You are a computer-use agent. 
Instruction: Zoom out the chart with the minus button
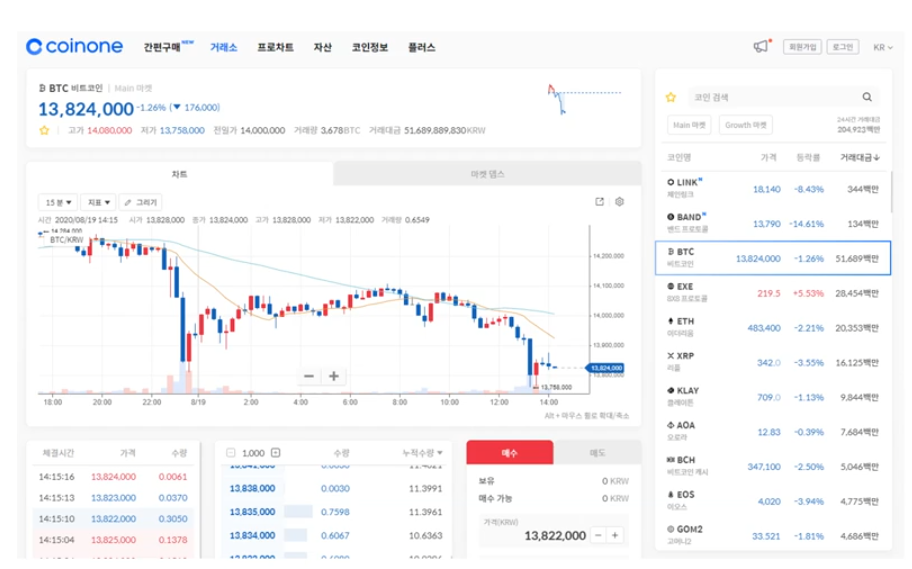click(x=309, y=376)
